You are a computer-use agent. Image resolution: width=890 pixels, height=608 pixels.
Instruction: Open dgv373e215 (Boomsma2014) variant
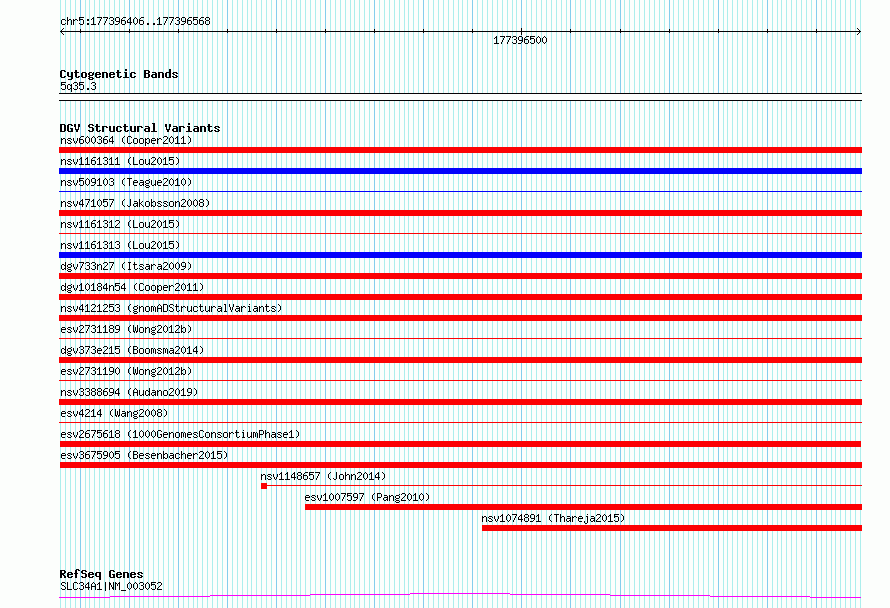point(132,350)
